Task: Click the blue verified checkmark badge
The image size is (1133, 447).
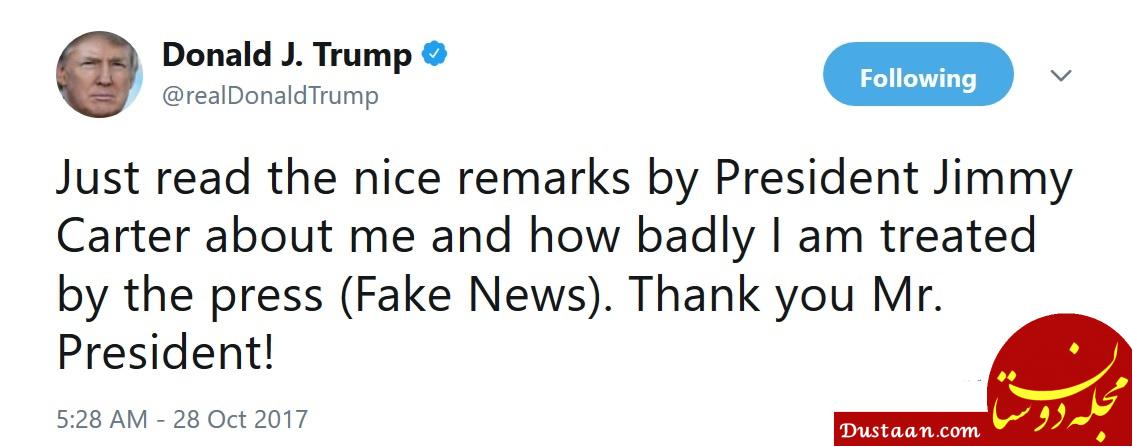Action: tap(433, 56)
